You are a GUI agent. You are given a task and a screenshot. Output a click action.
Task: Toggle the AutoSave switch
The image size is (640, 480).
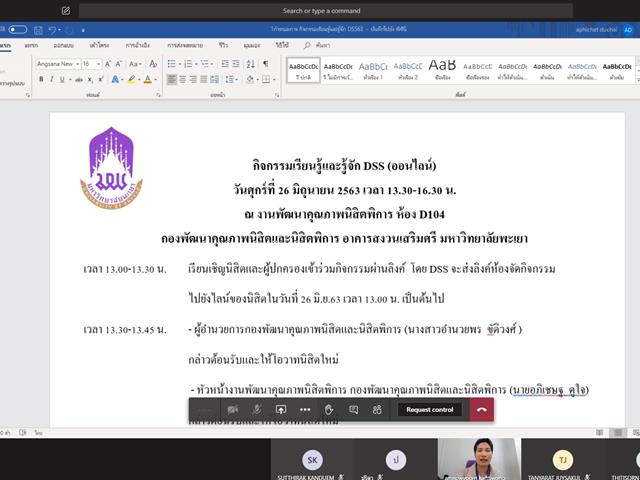coord(18,30)
